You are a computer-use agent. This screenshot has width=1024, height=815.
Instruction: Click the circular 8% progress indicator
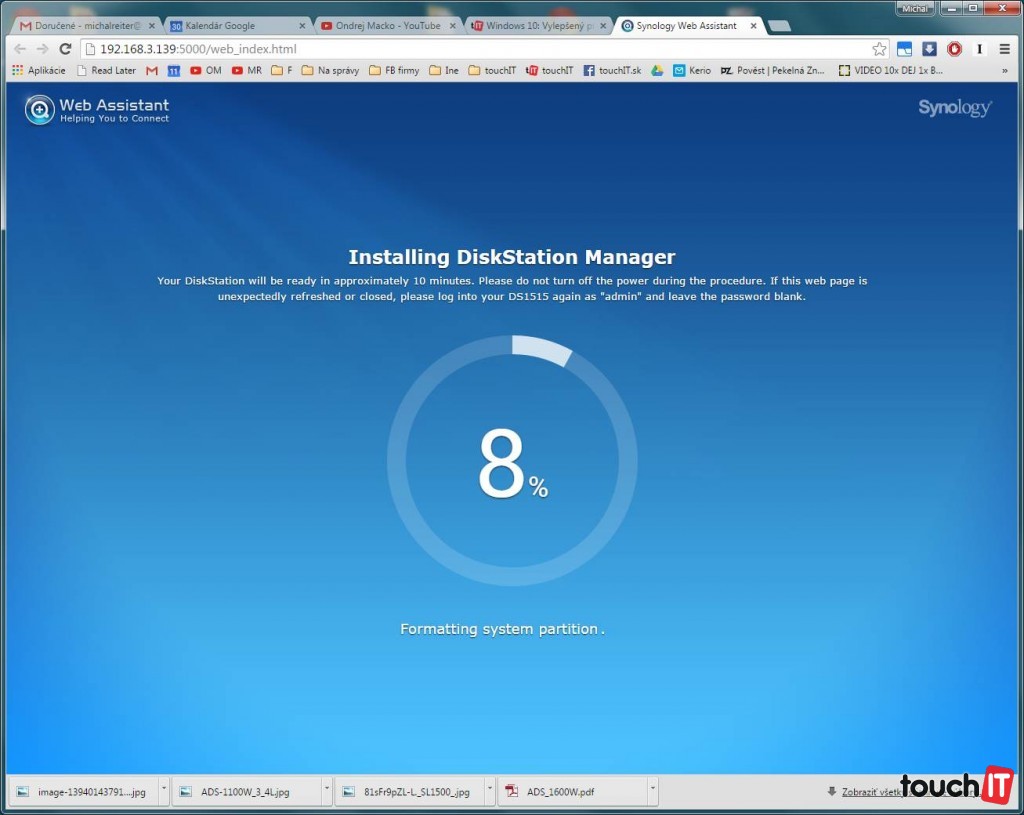tap(512, 460)
